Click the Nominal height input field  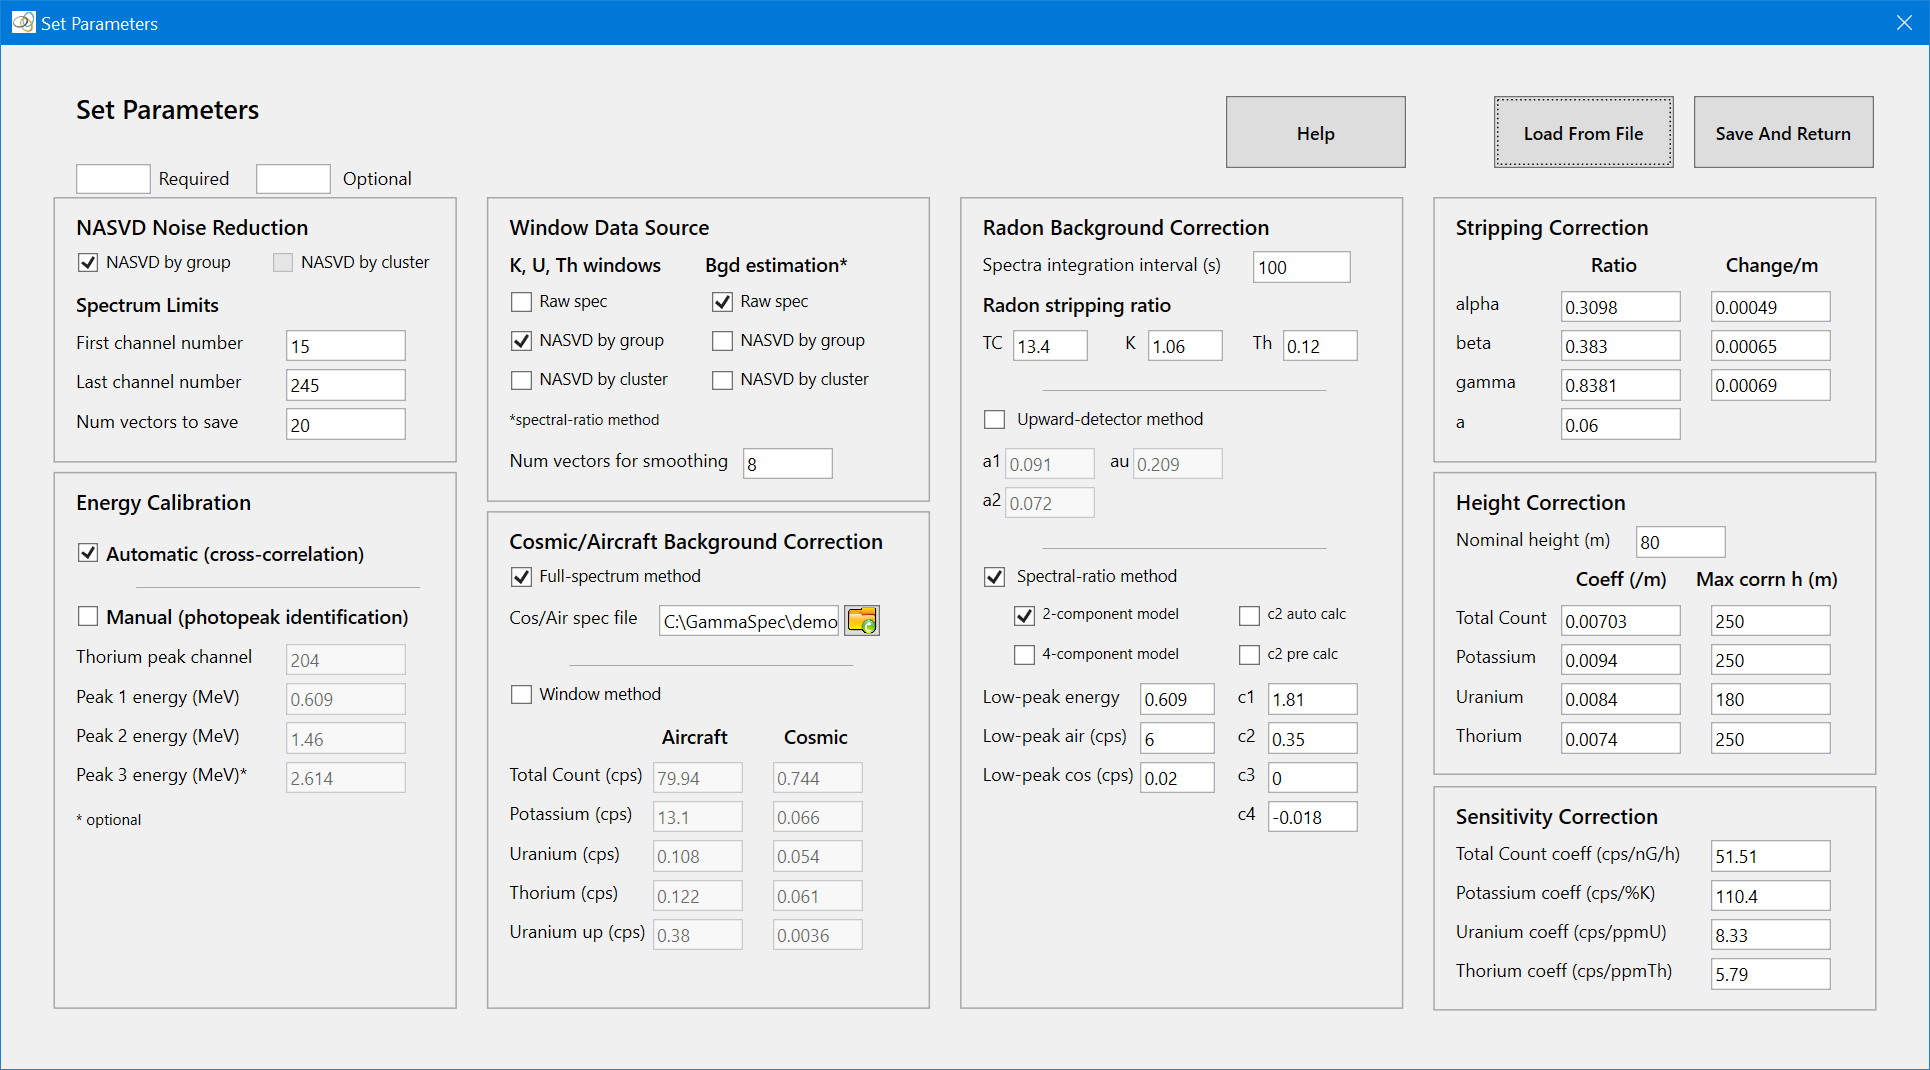tap(1679, 542)
